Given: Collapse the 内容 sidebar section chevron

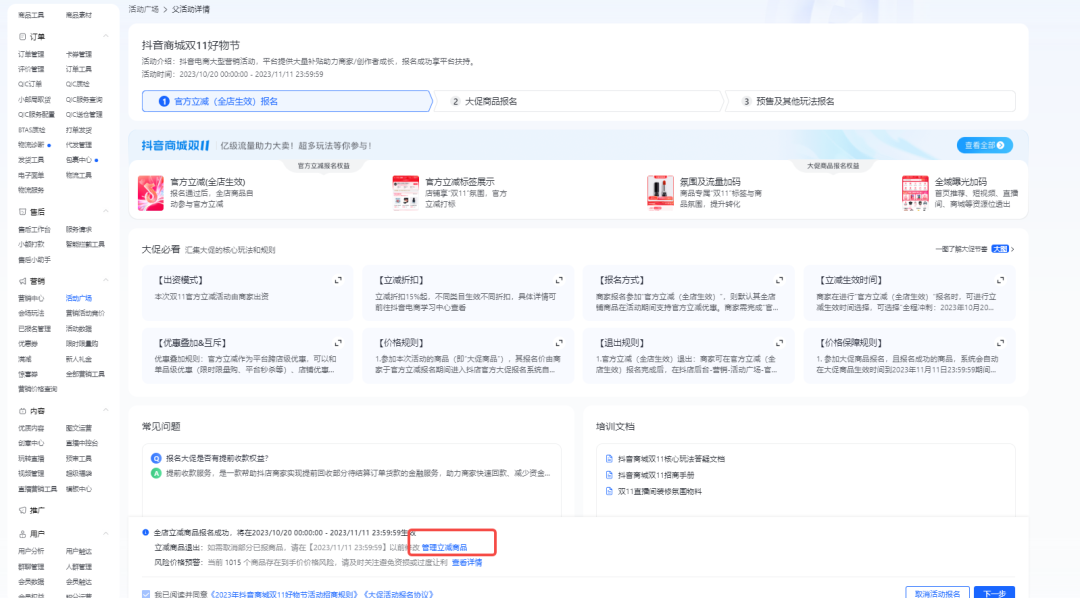Looking at the screenshot, I should coord(105,411).
